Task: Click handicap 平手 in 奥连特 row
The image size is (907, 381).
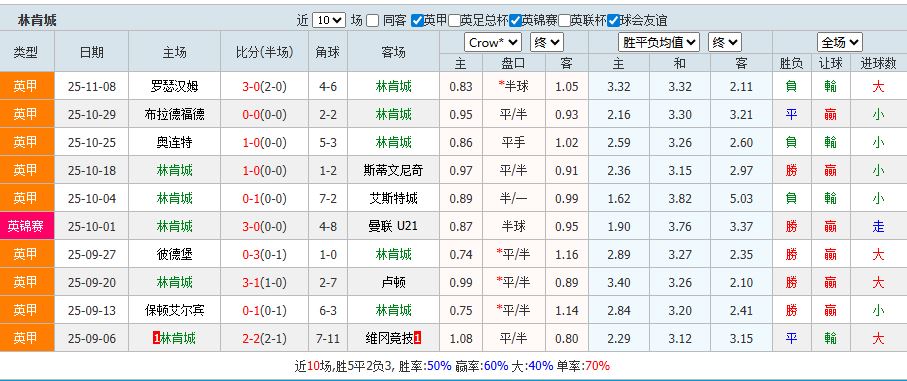Action: (x=514, y=142)
